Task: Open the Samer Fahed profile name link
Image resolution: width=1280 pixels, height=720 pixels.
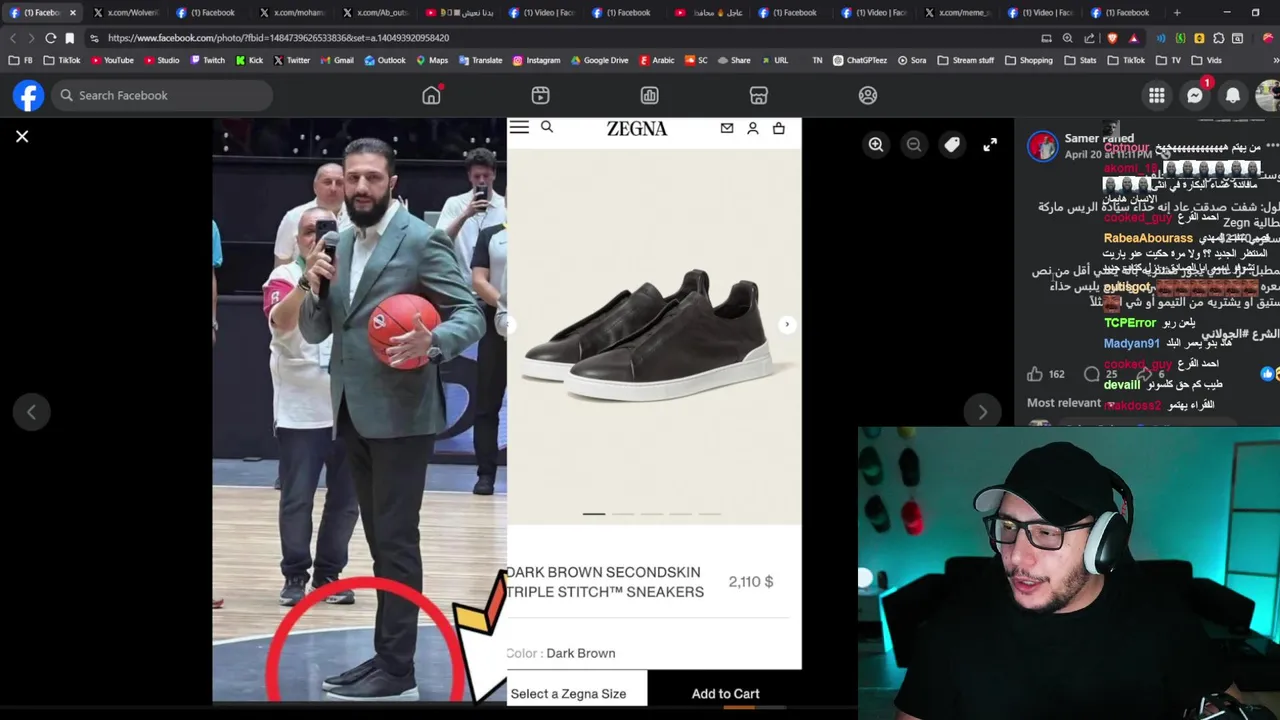Action: pos(1099,138)
